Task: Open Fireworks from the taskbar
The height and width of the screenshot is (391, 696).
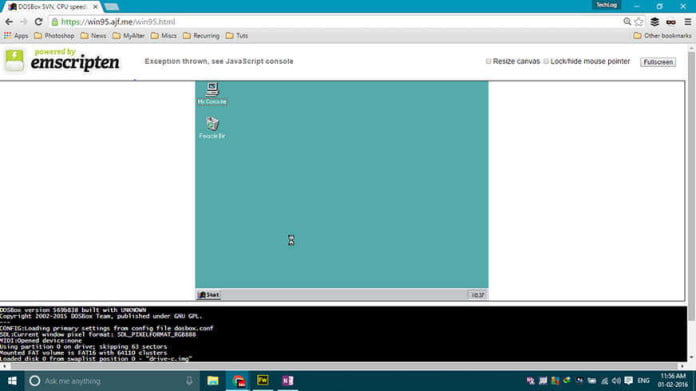Action: (263, 381)
